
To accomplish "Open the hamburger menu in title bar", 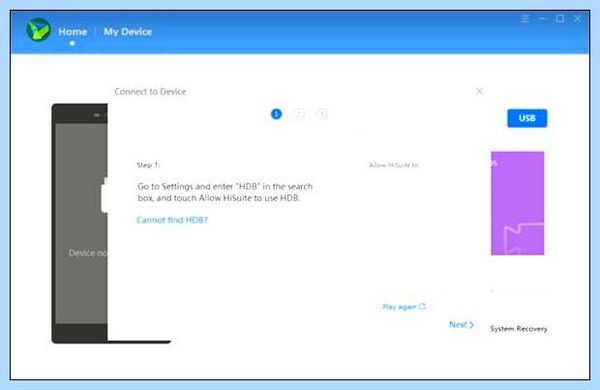I will pyautogui.click(x=525, y=18).
